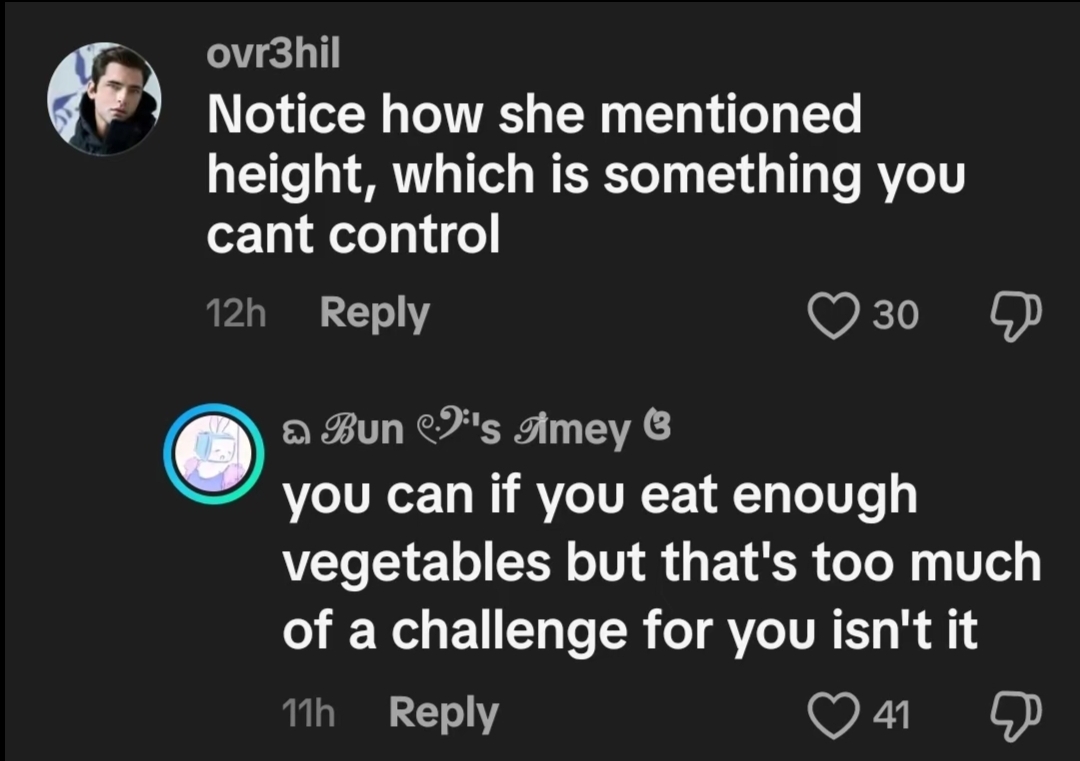Image resolution: width=1080 pixels, height=761 pixels.
Task: Reply to Bun's Aimey's comment
Action: (444, 713)
